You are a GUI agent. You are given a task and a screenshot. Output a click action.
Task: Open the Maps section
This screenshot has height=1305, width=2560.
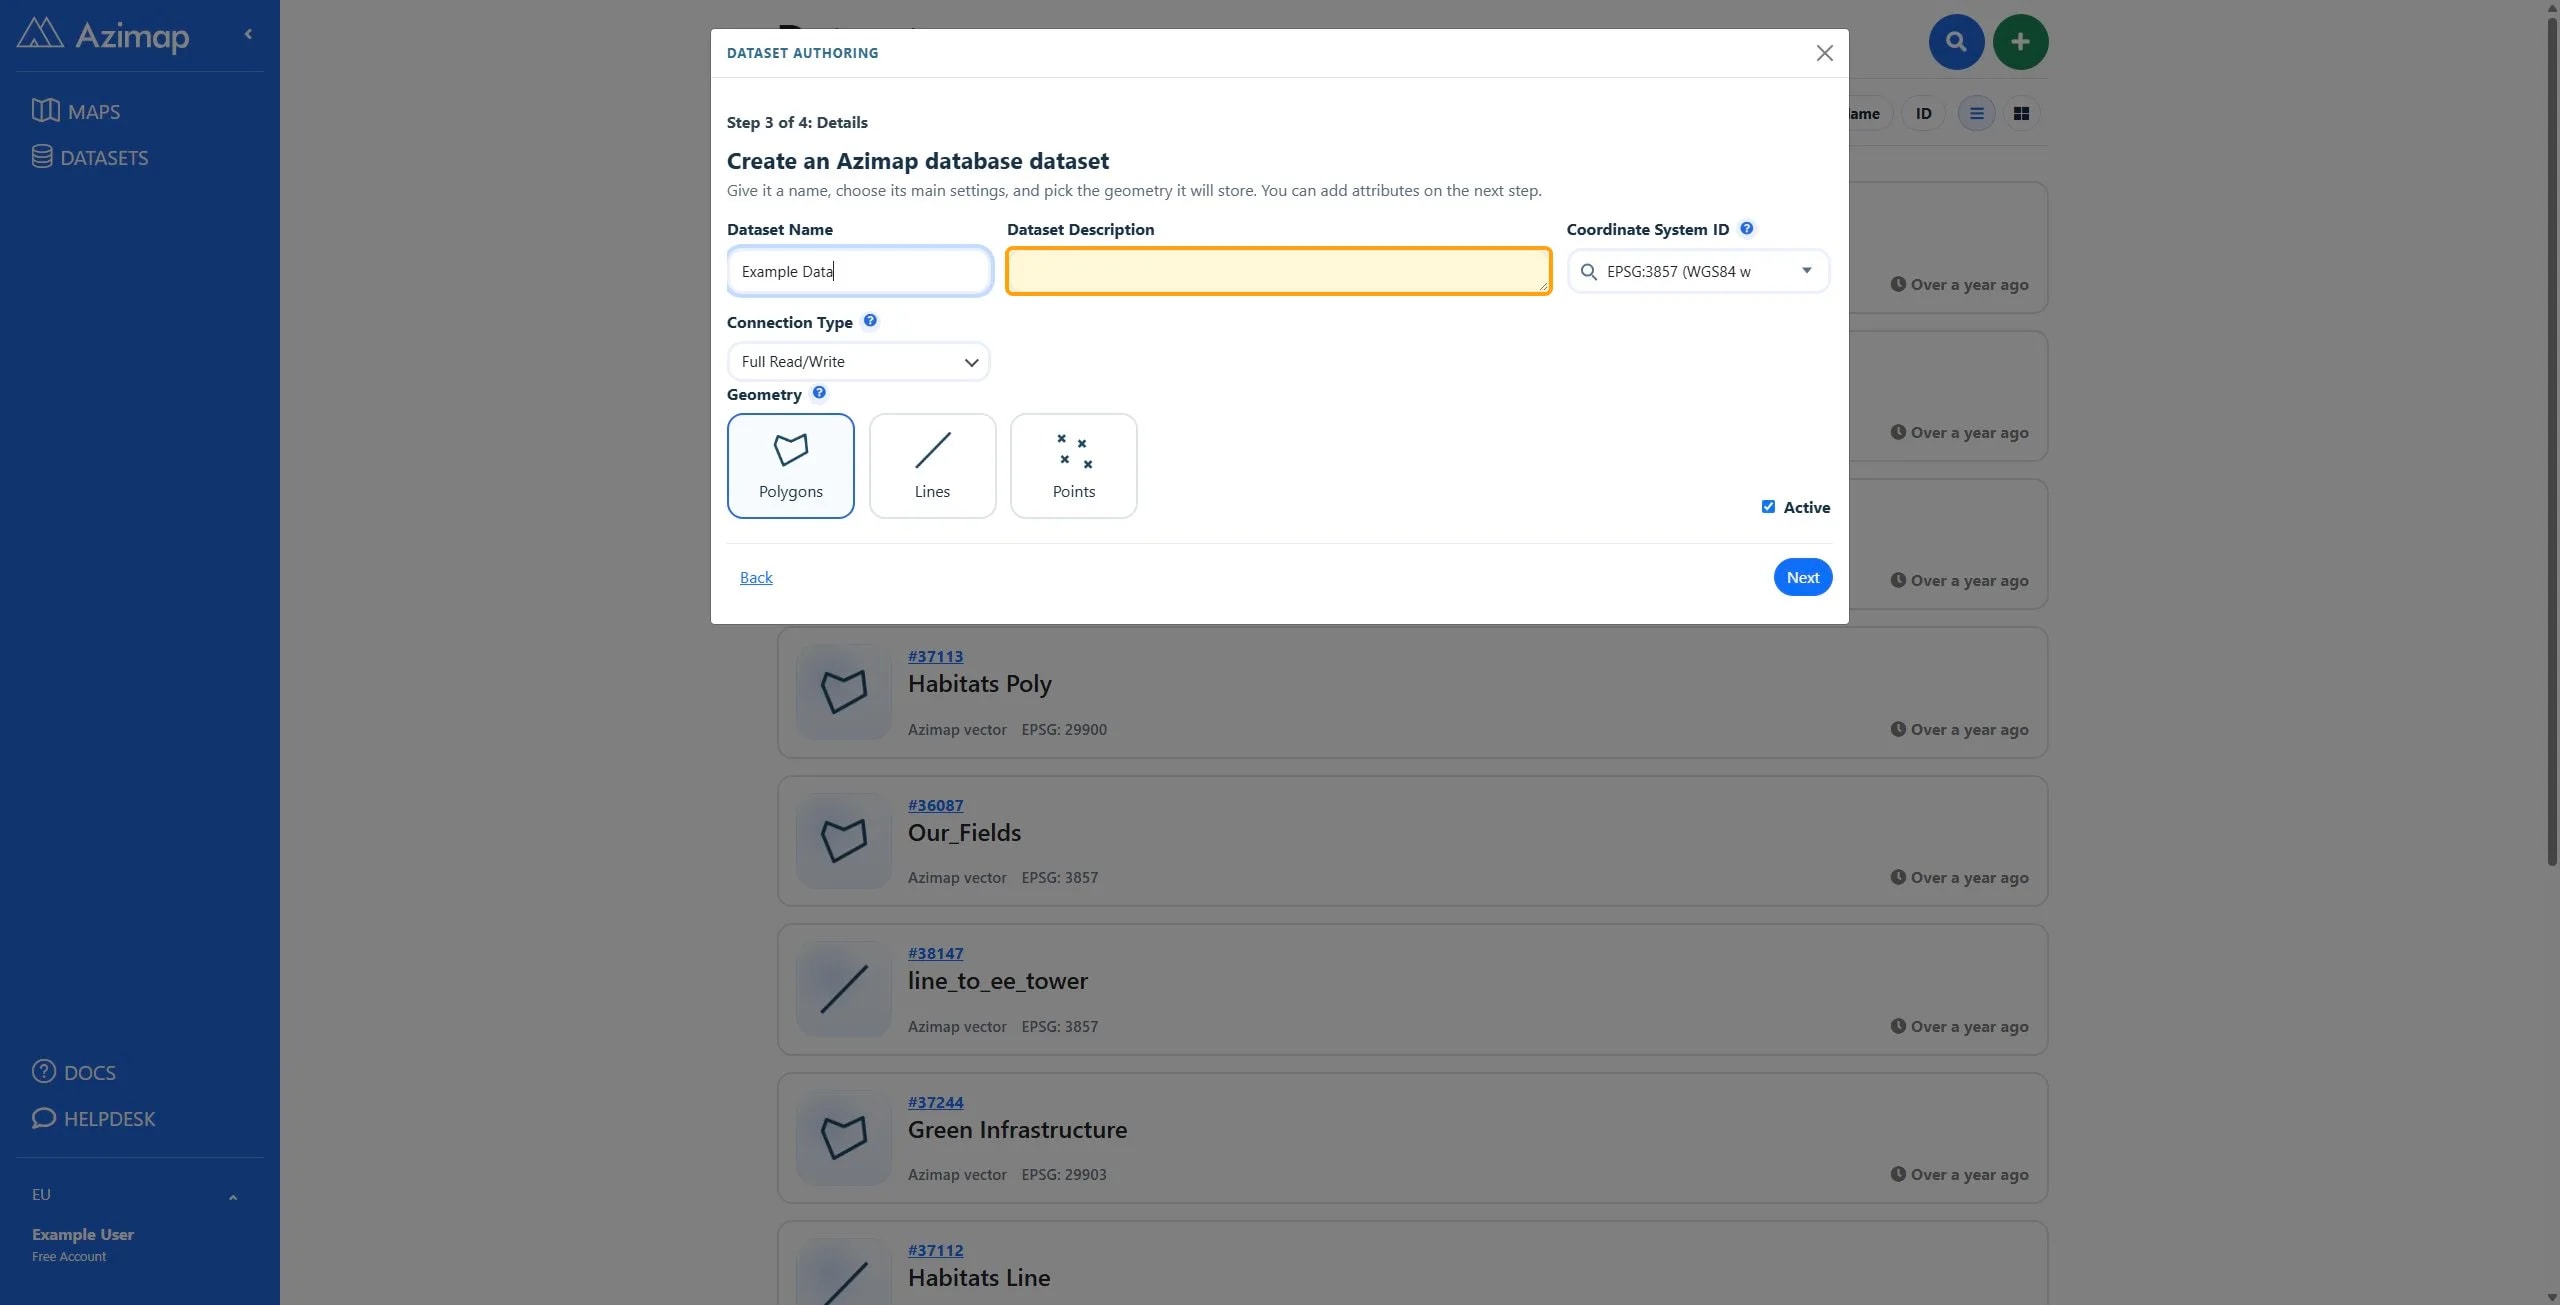pos(76,111)
